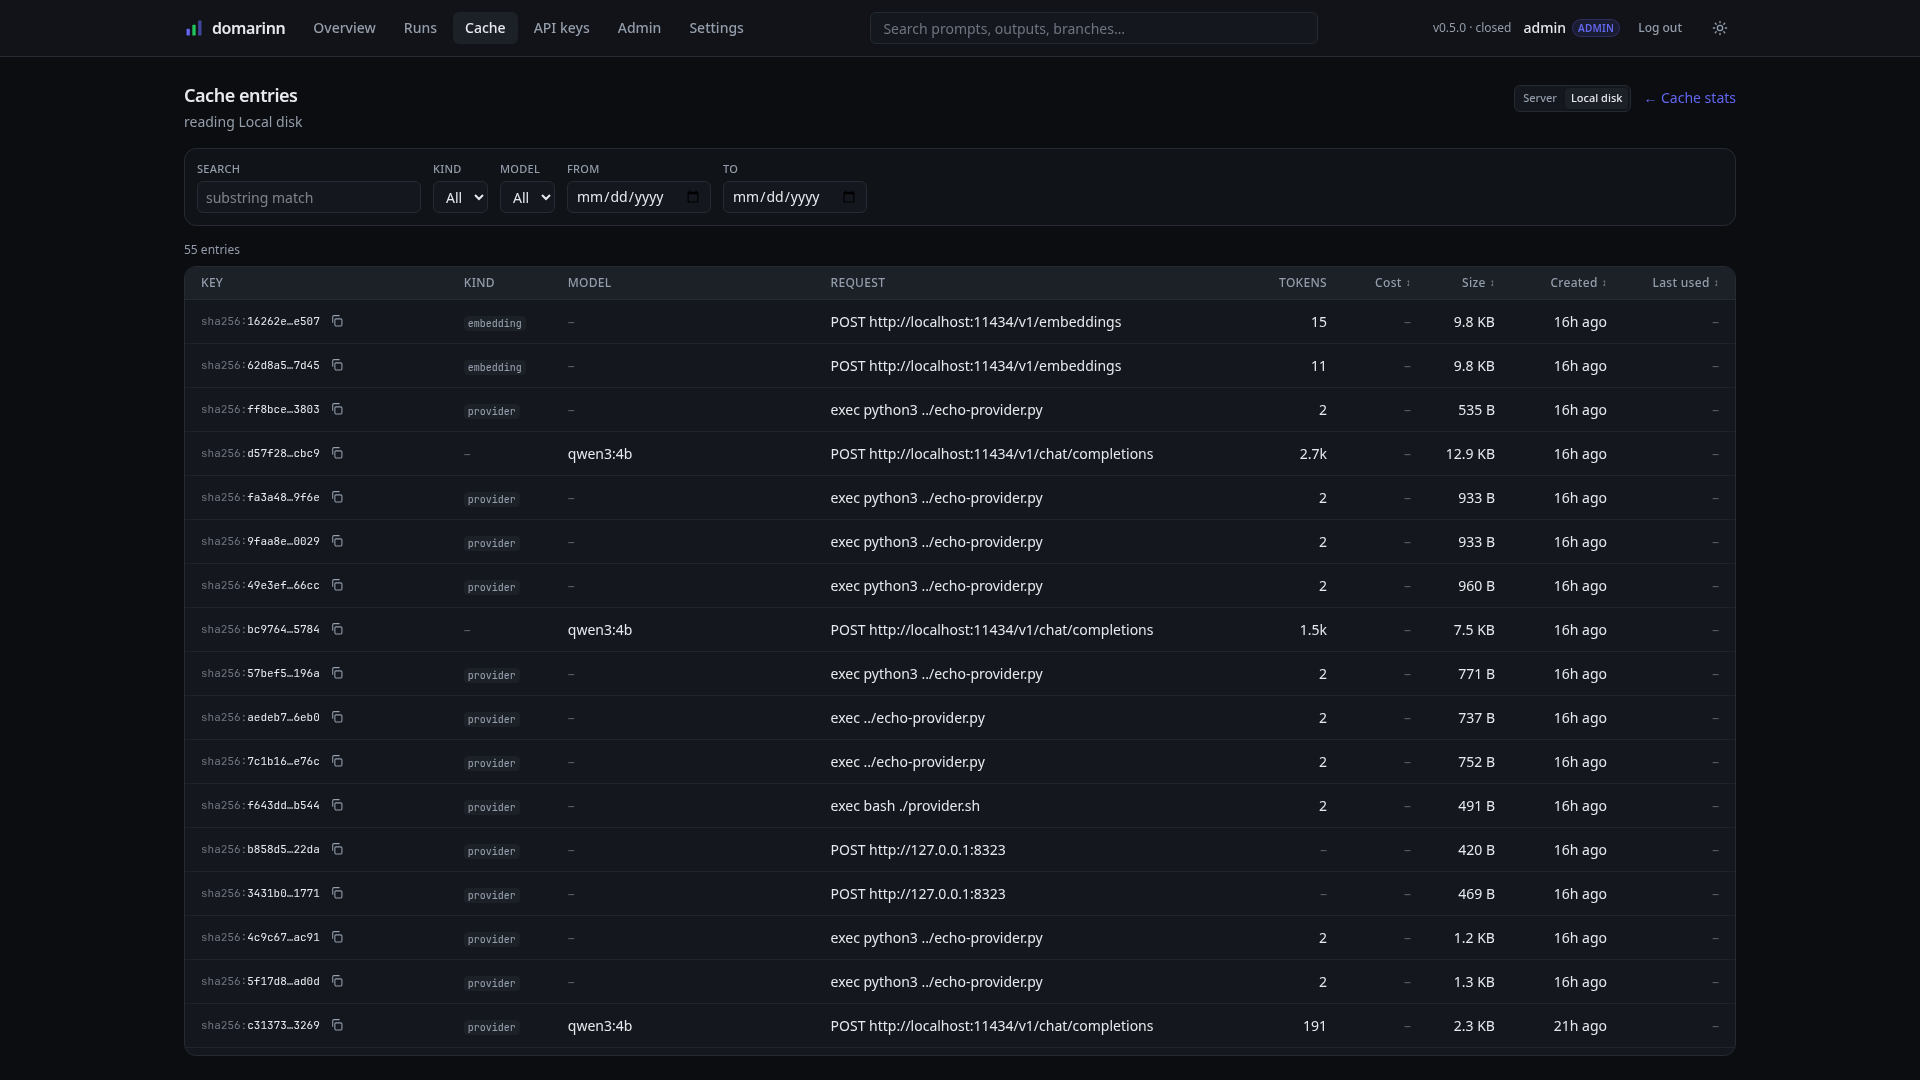Click the domarinn brand name
Viewport: 1920px width, 1080px height.
click(x=248, y=28)
